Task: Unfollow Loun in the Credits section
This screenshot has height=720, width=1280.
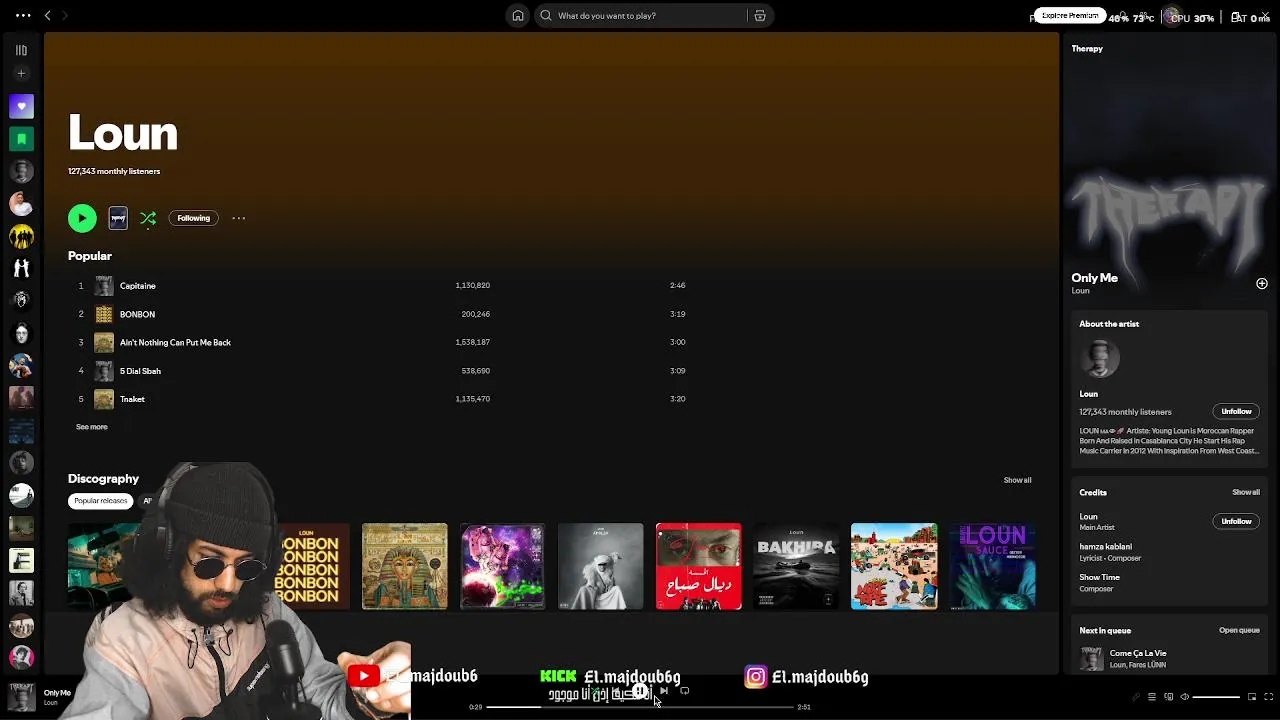Action: point(1236,522)
